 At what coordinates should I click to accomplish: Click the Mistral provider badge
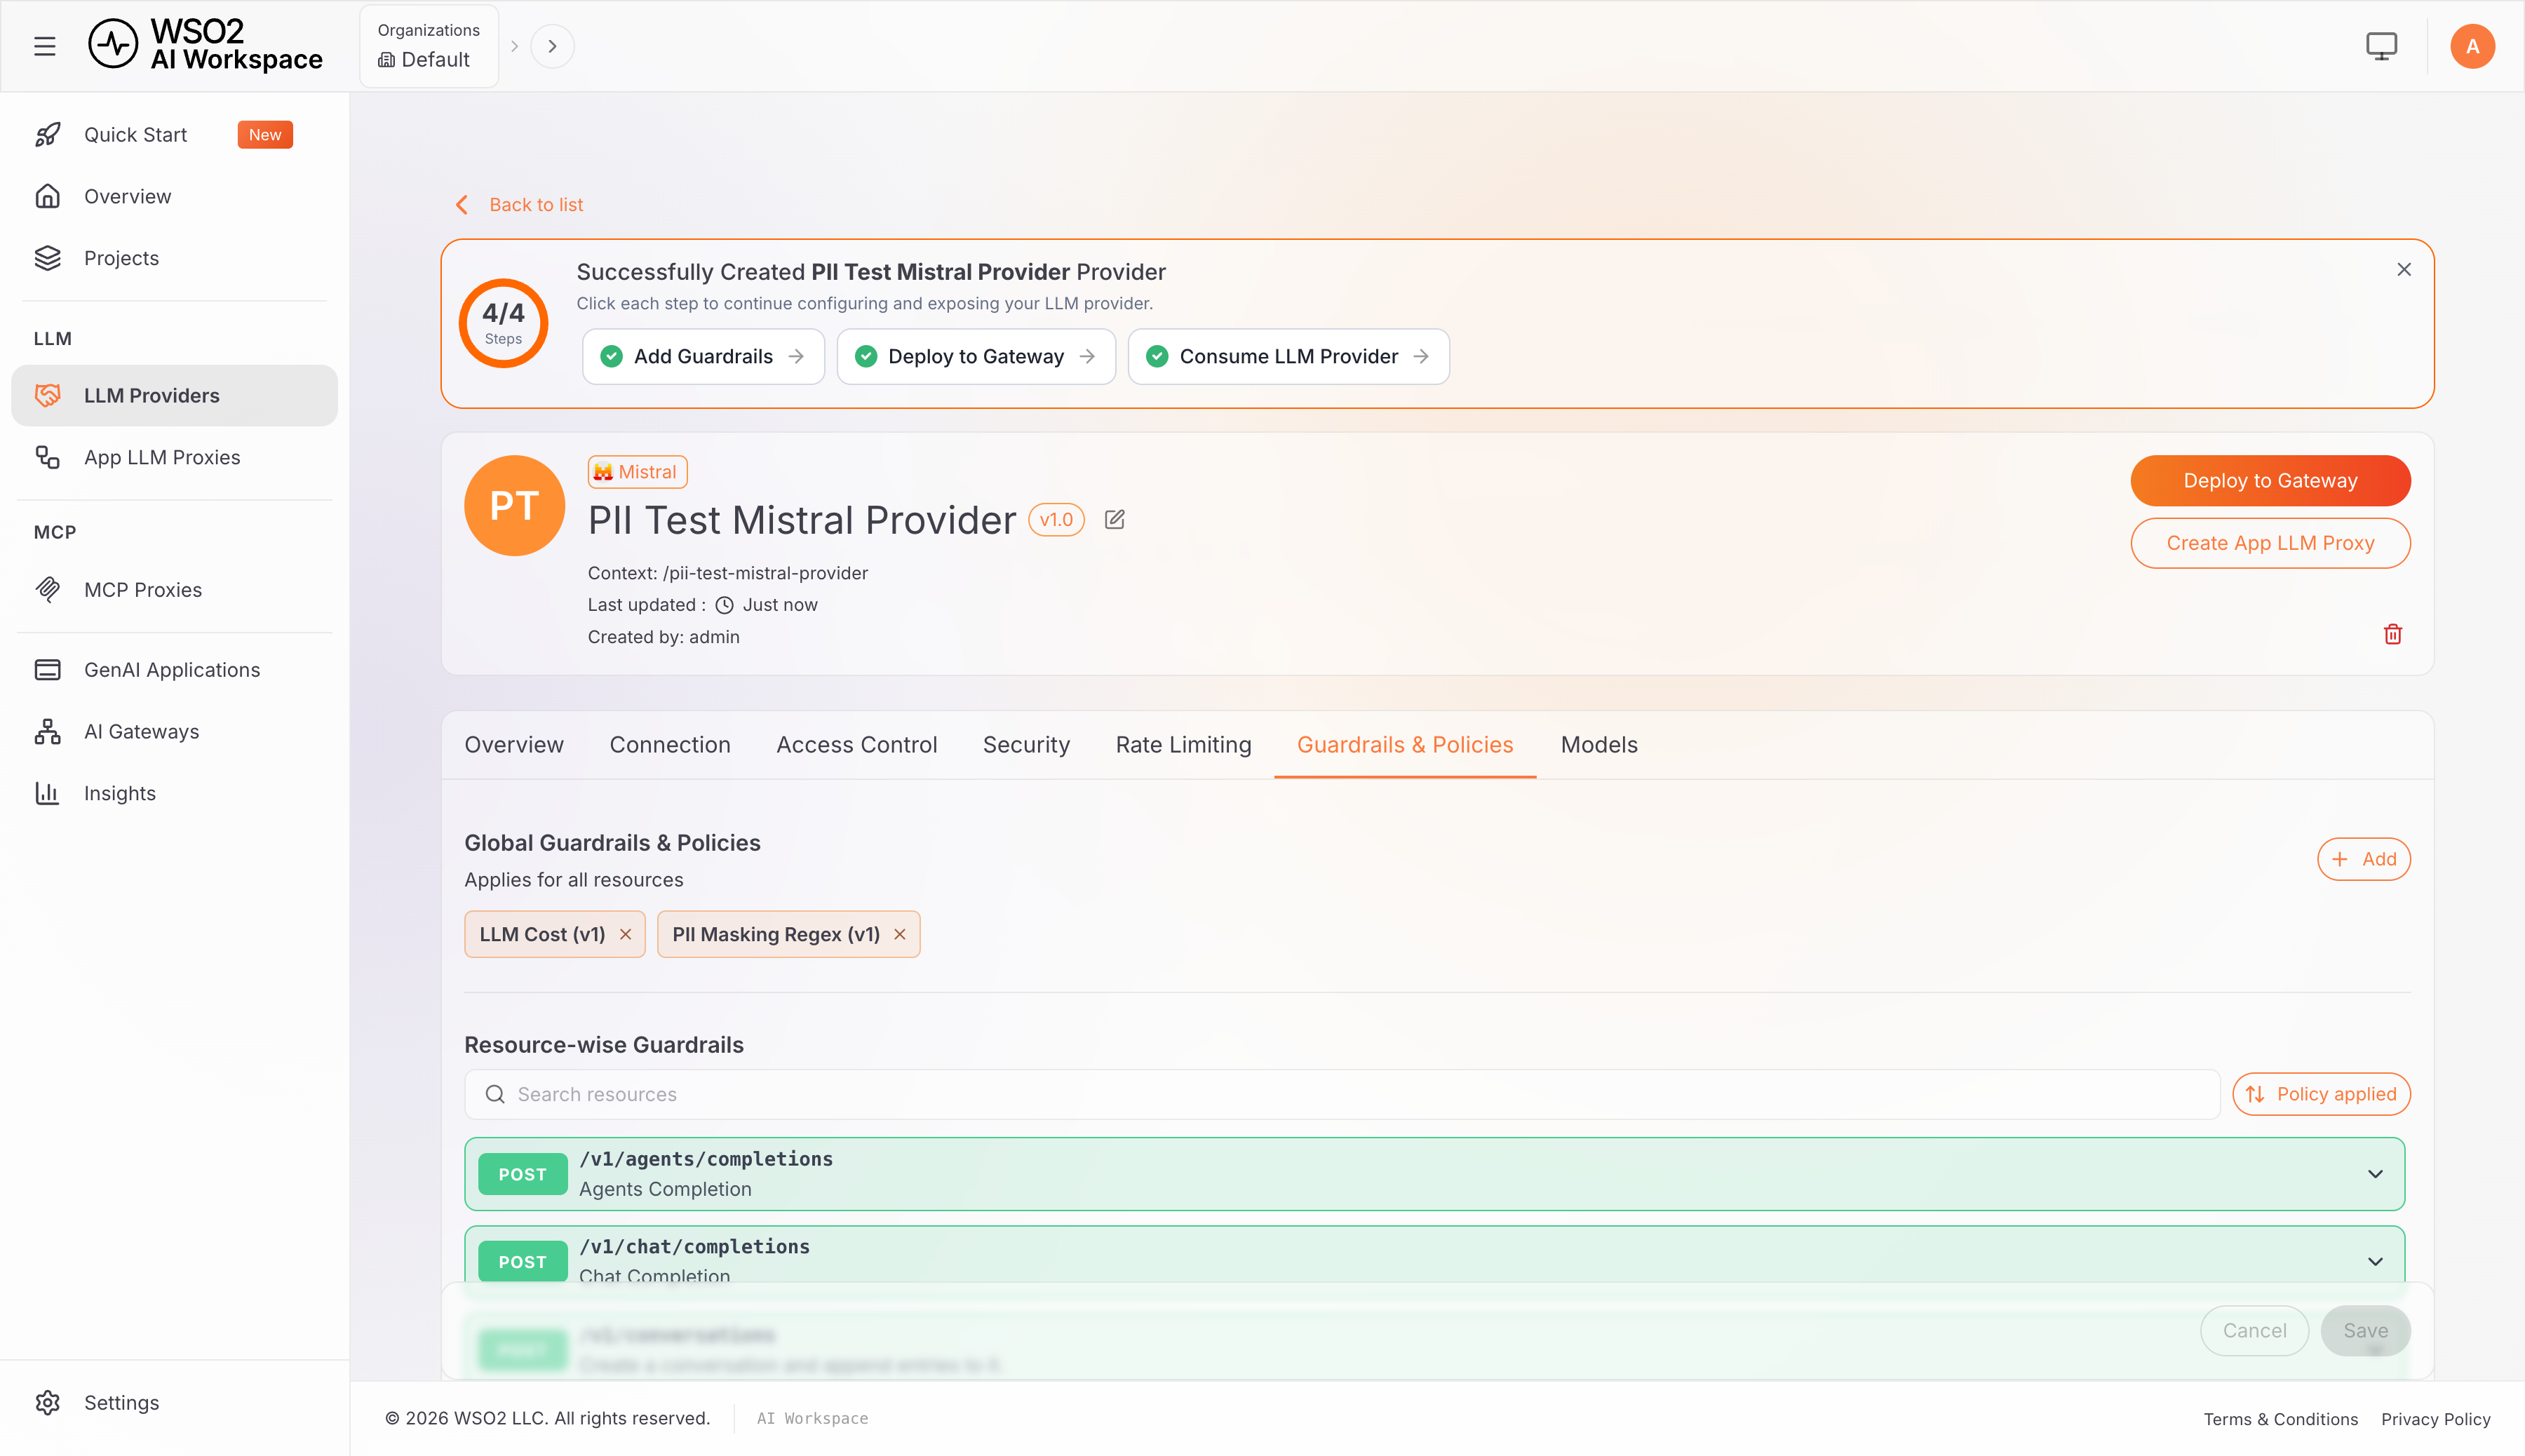[x=637, y=472]
